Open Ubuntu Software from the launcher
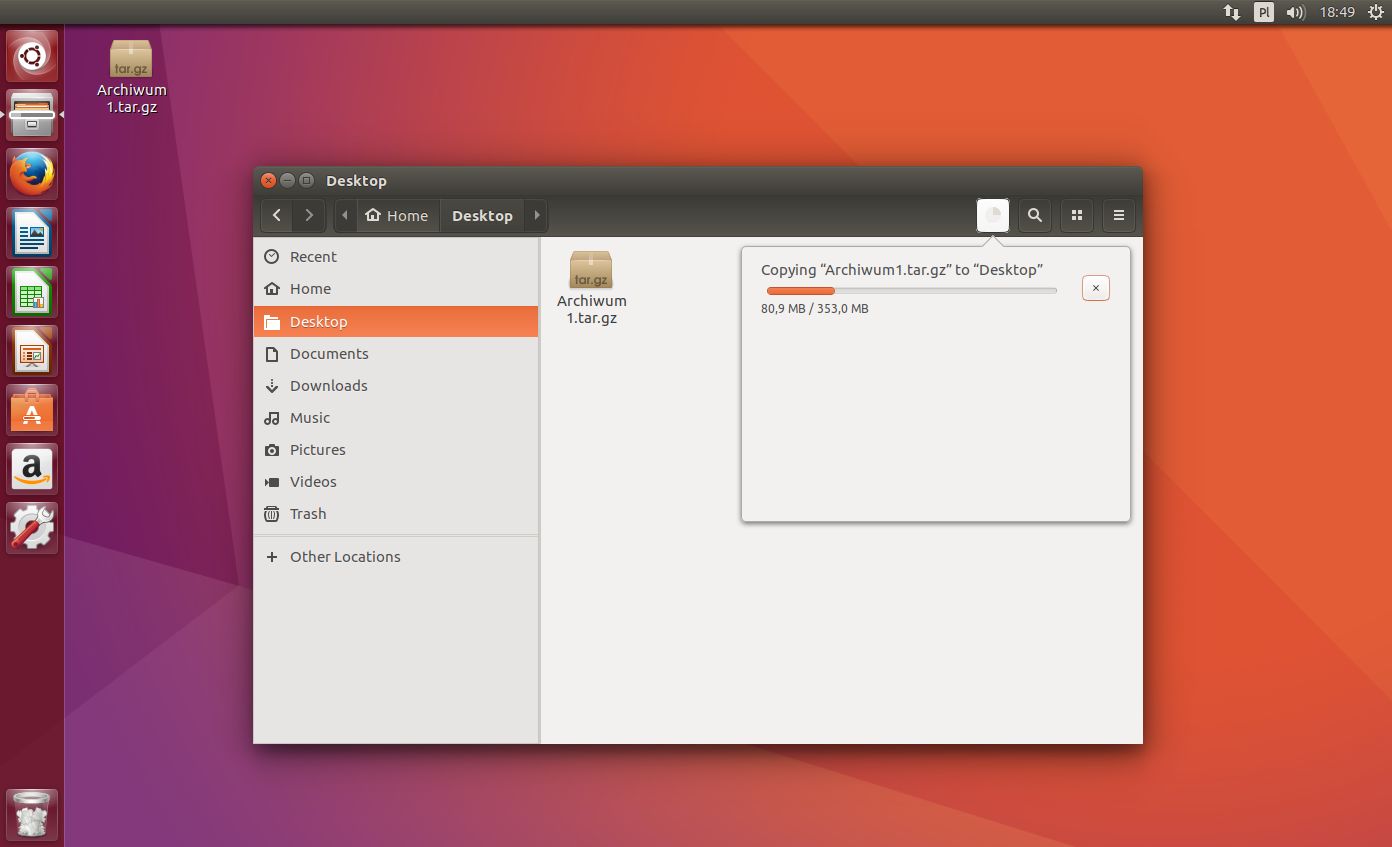Screen dimensions: 1392x847 [33, 410]
